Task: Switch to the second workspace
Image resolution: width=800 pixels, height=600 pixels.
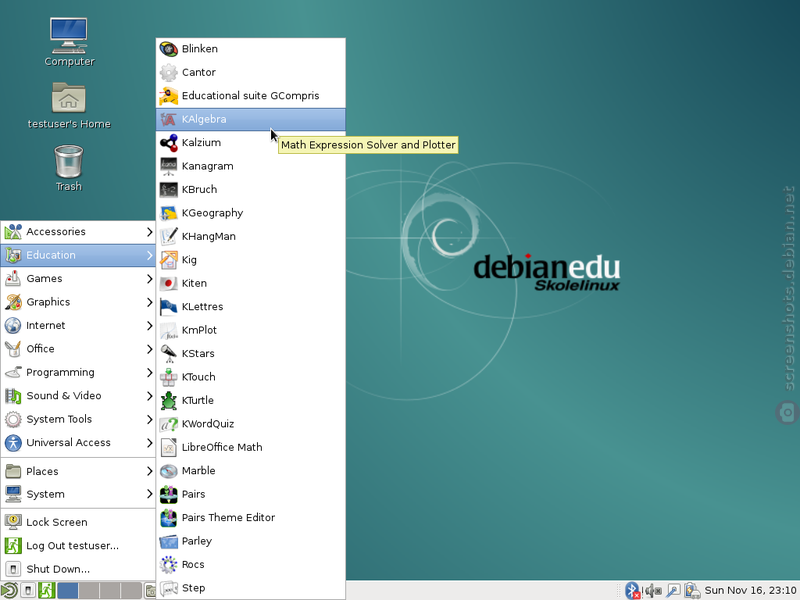Action: [x=89, y=591]
